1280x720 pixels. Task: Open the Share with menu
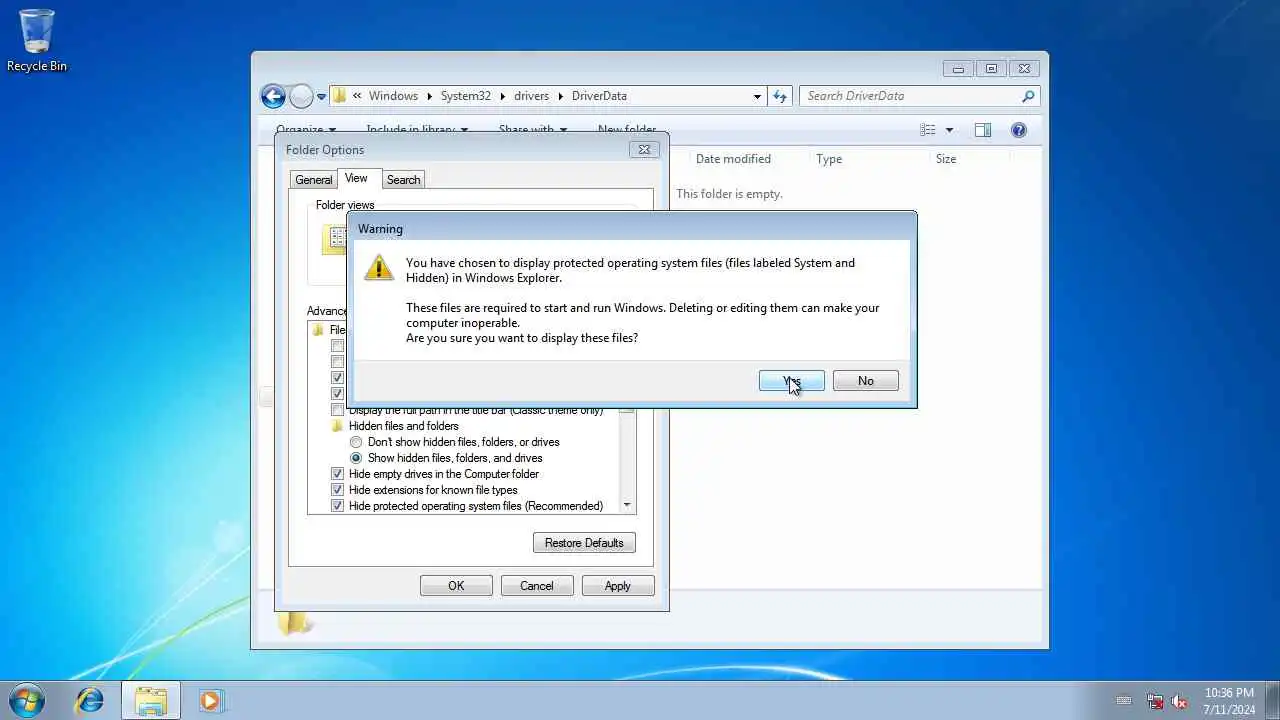[533, 130]
